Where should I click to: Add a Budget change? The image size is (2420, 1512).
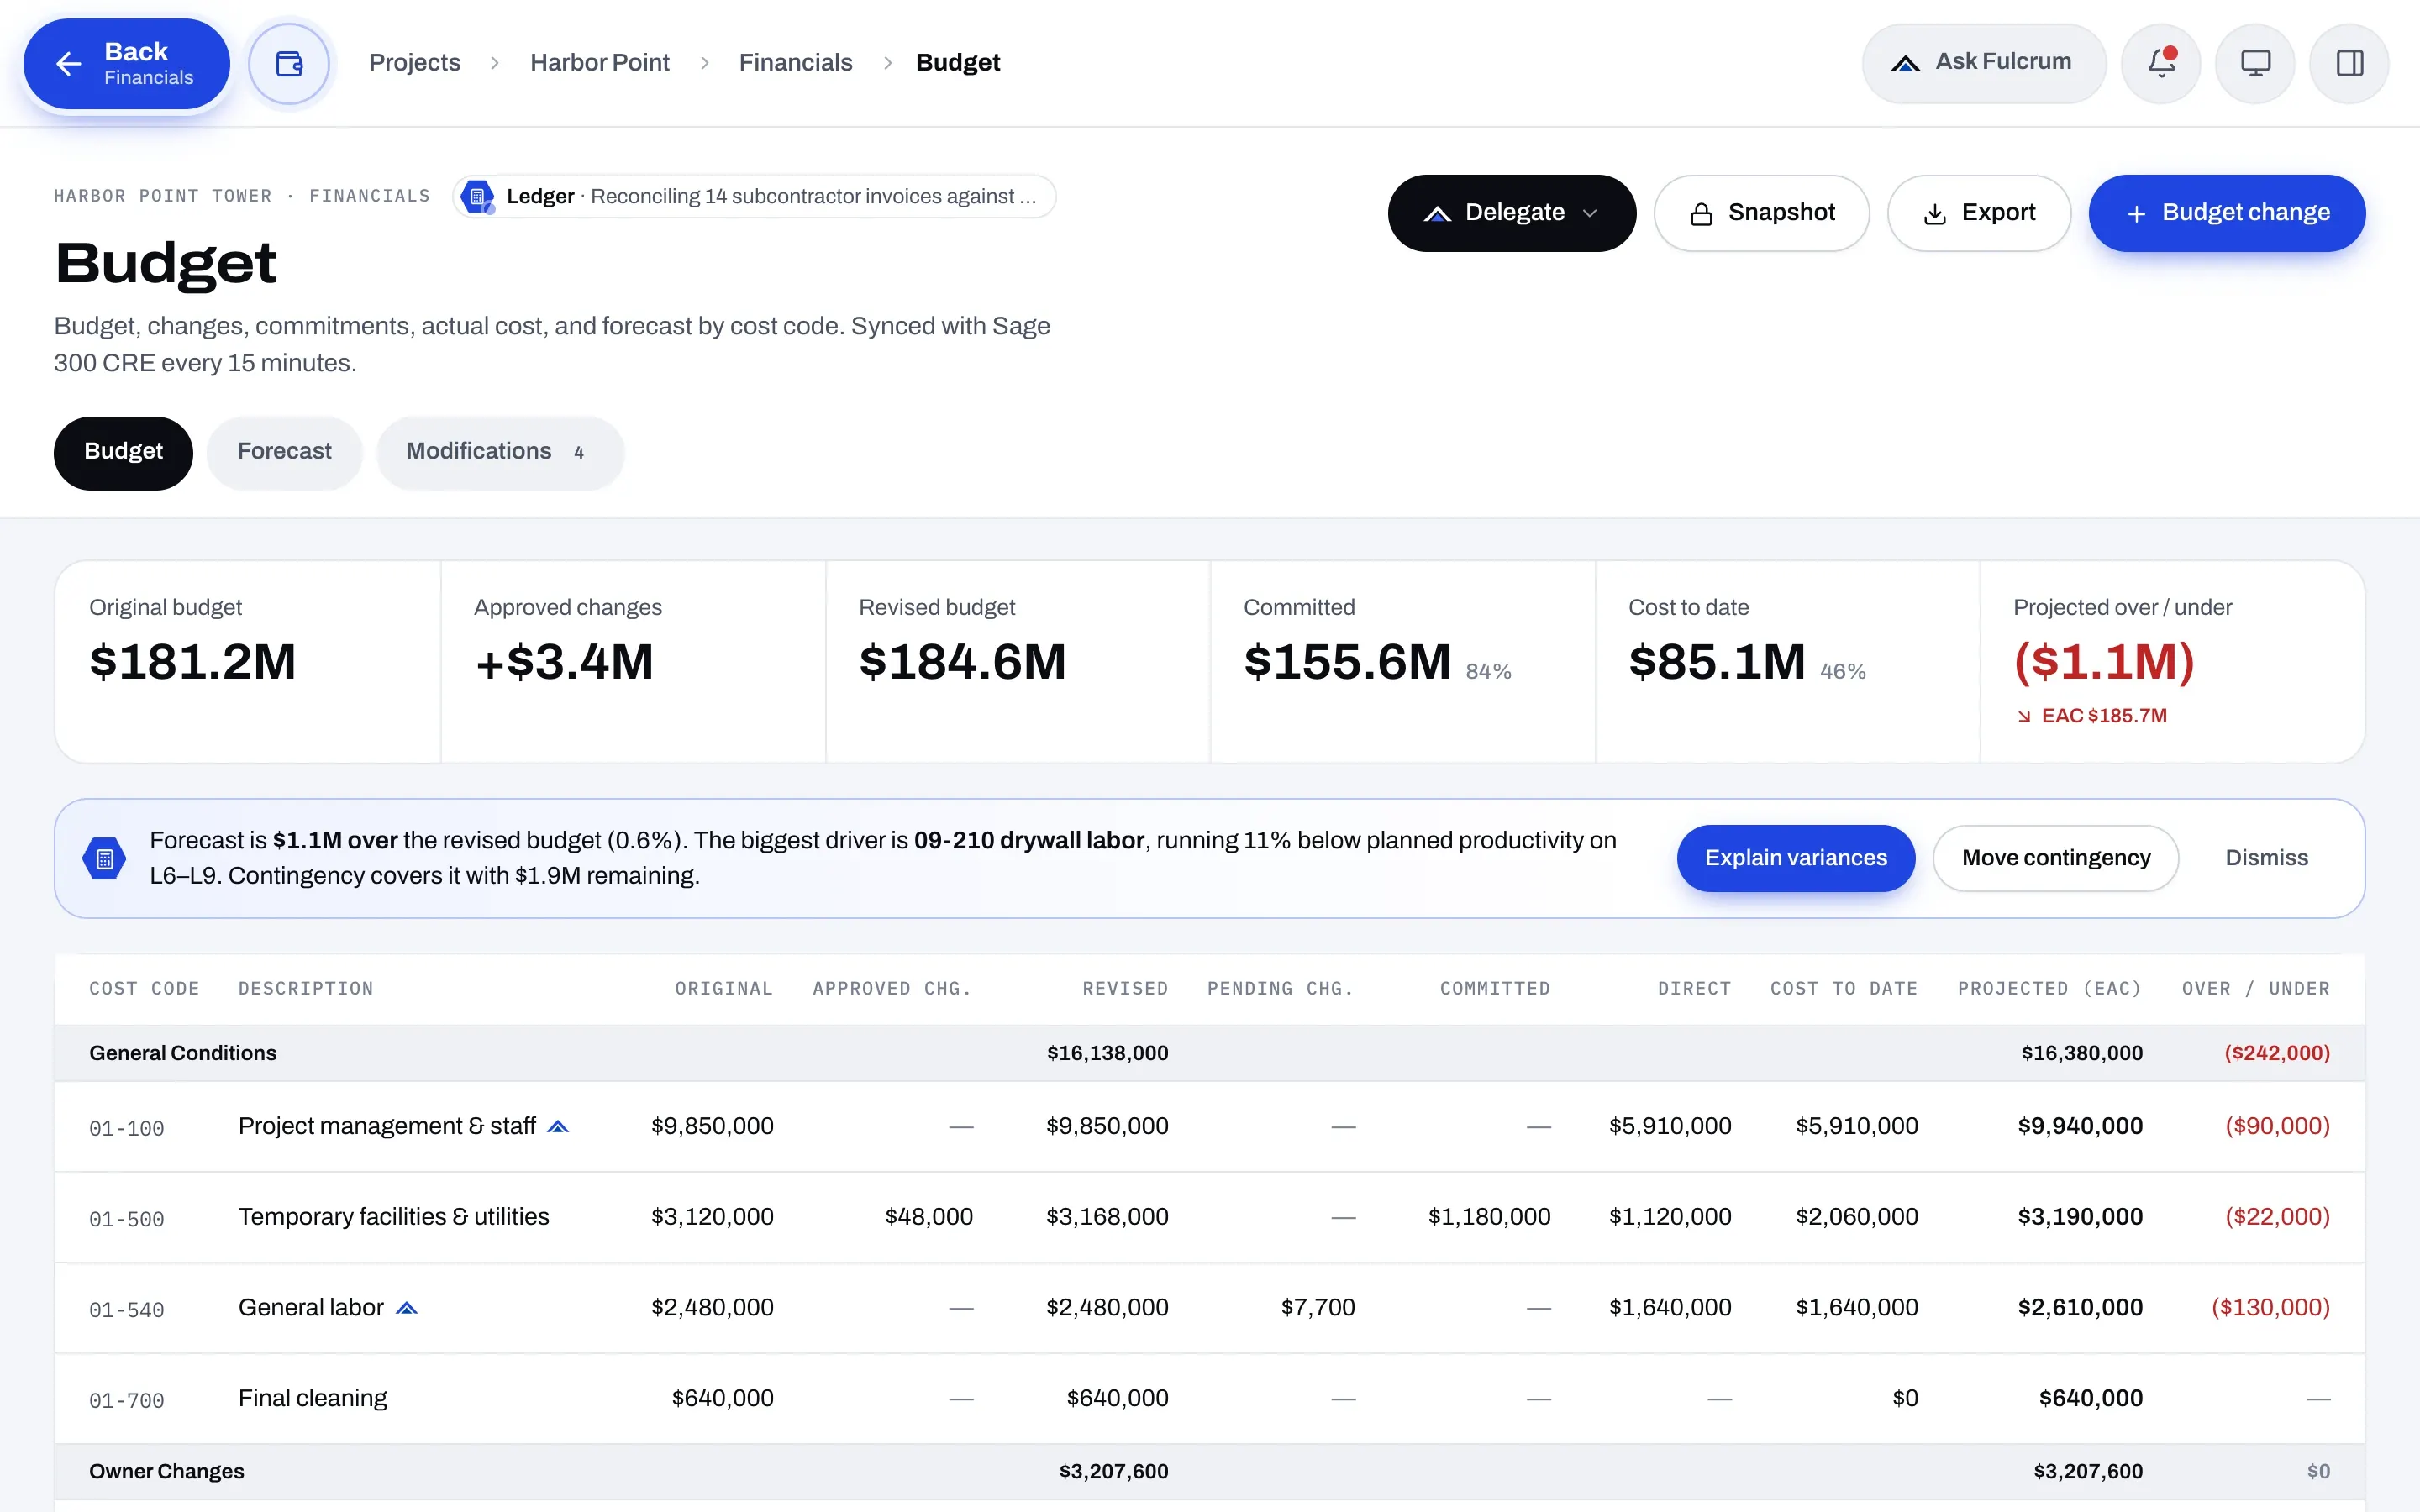pyautogui.click(x=2227, y=213)
